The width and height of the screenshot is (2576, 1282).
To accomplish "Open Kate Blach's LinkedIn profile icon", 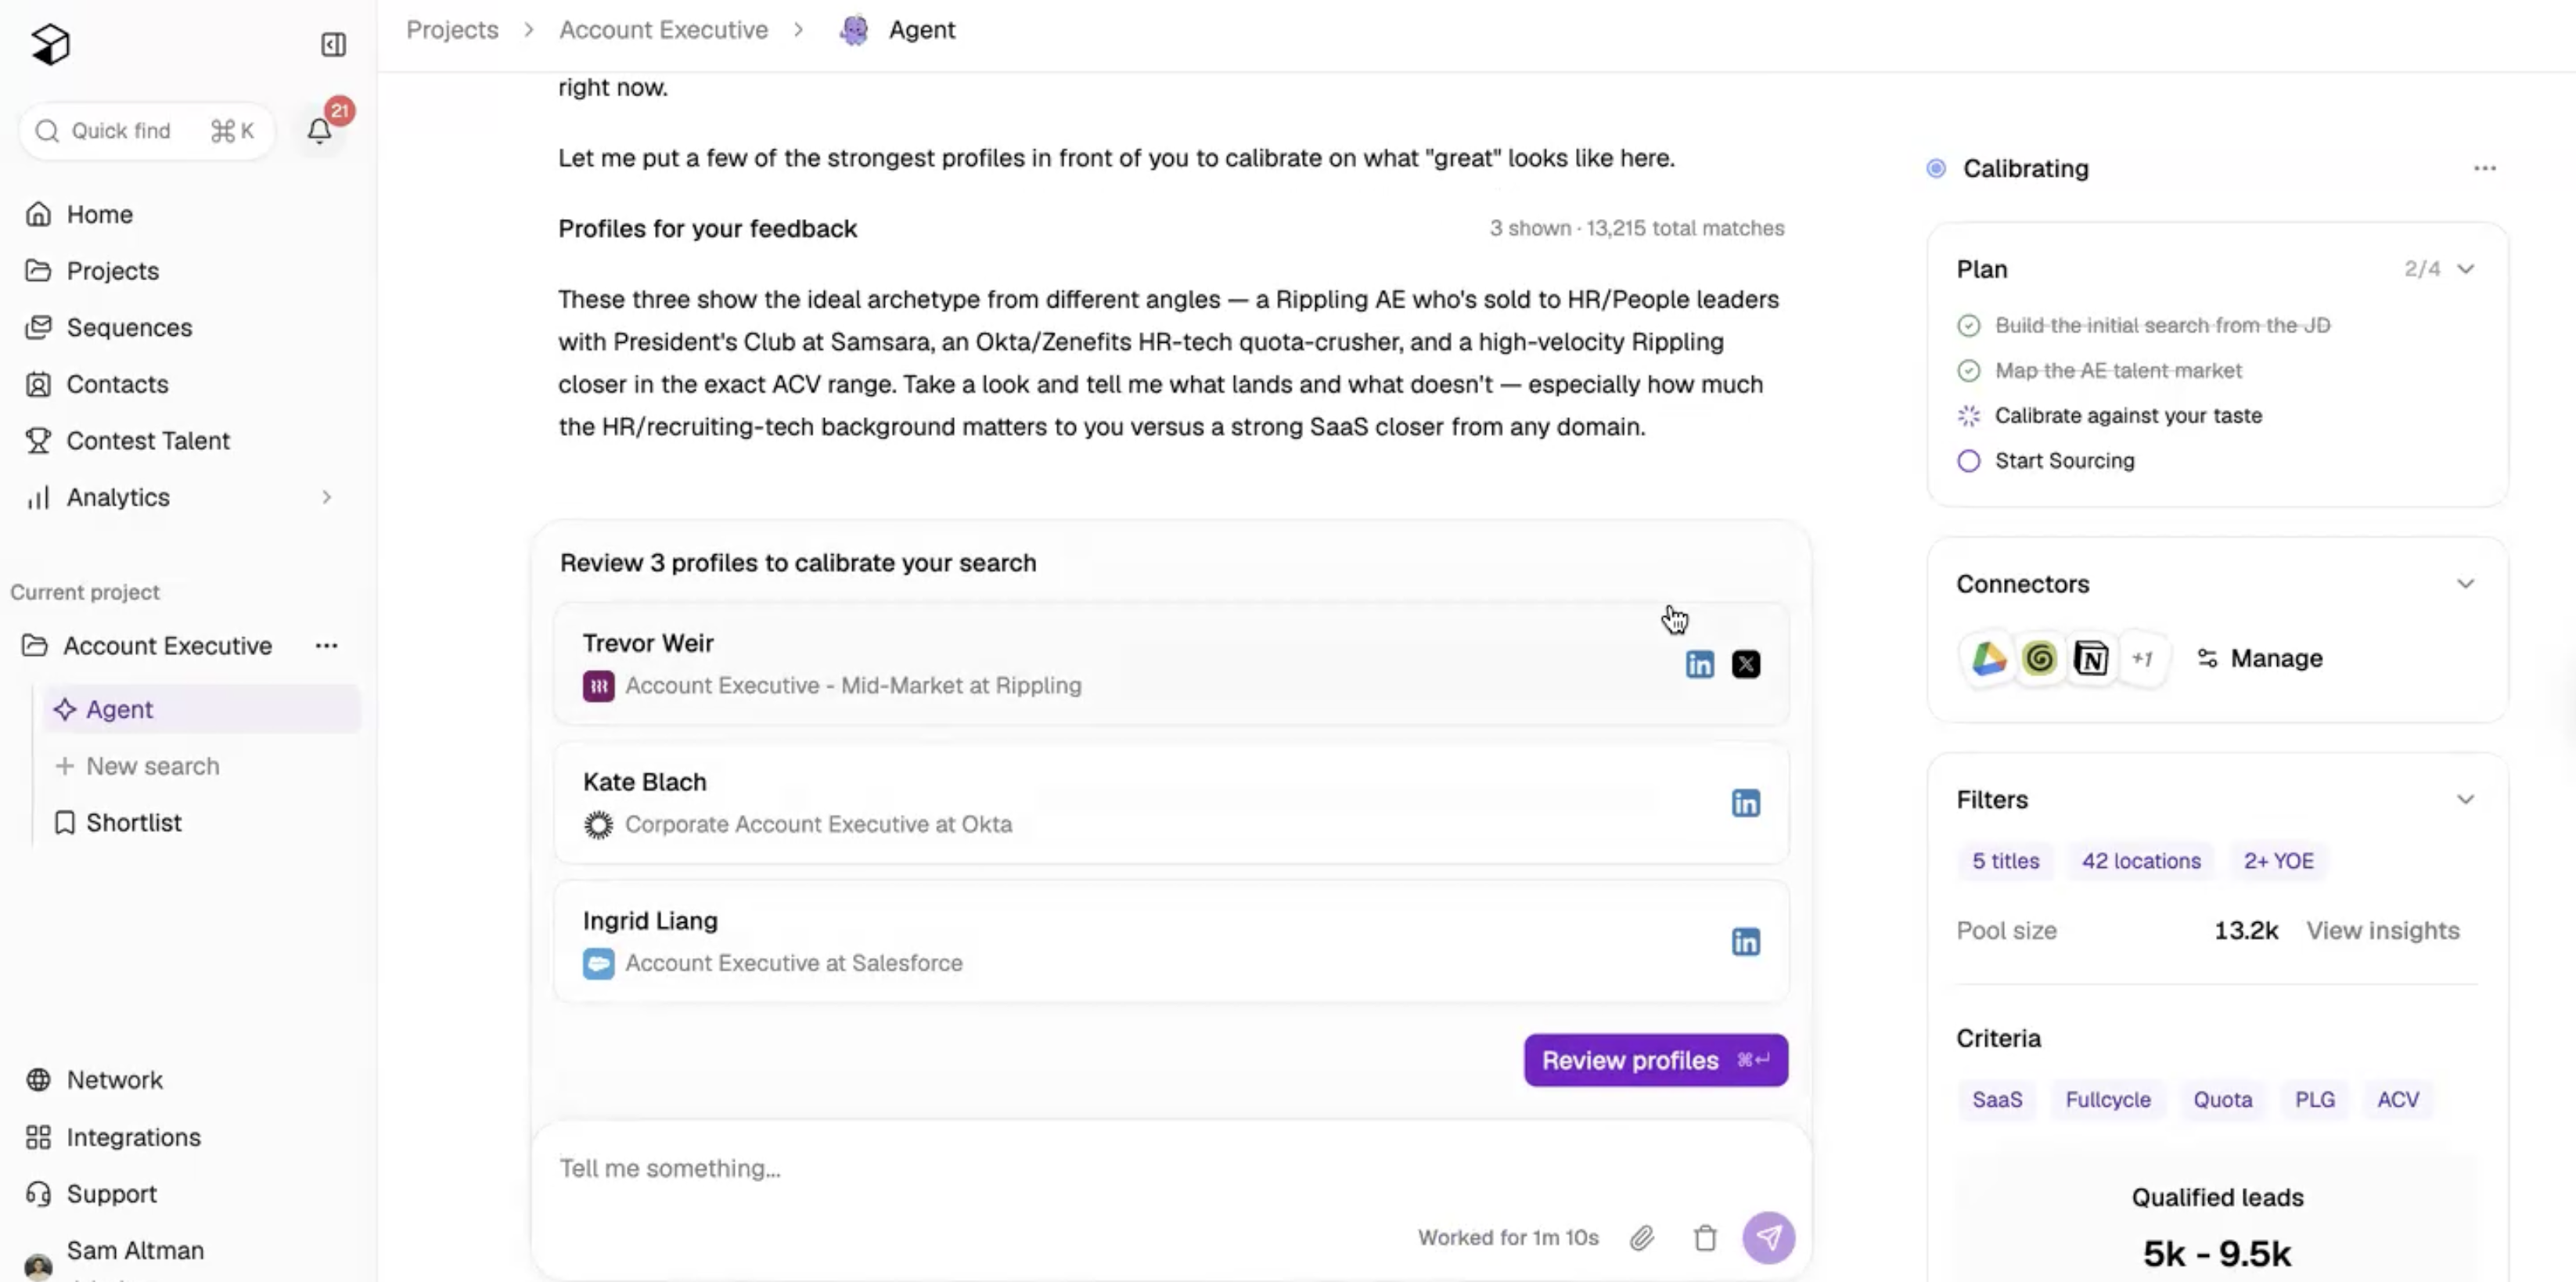I will tap(1746, 803).
